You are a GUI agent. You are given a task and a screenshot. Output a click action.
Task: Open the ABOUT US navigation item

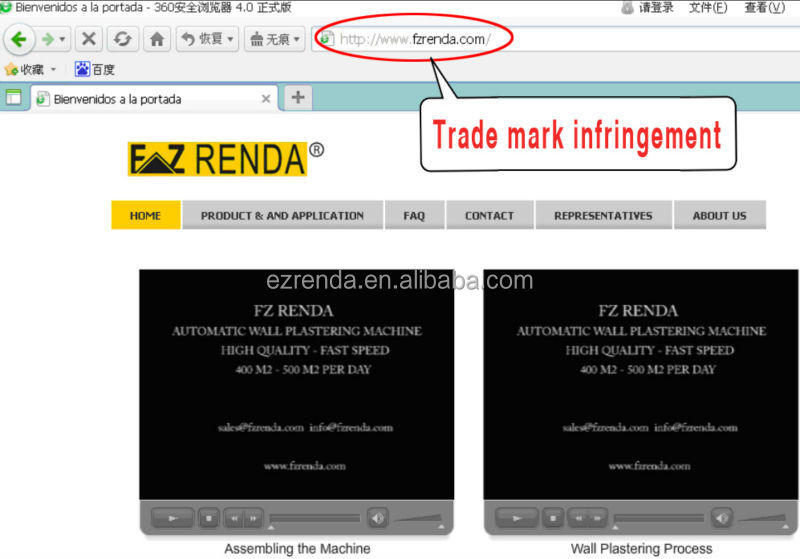pos(720,215)
